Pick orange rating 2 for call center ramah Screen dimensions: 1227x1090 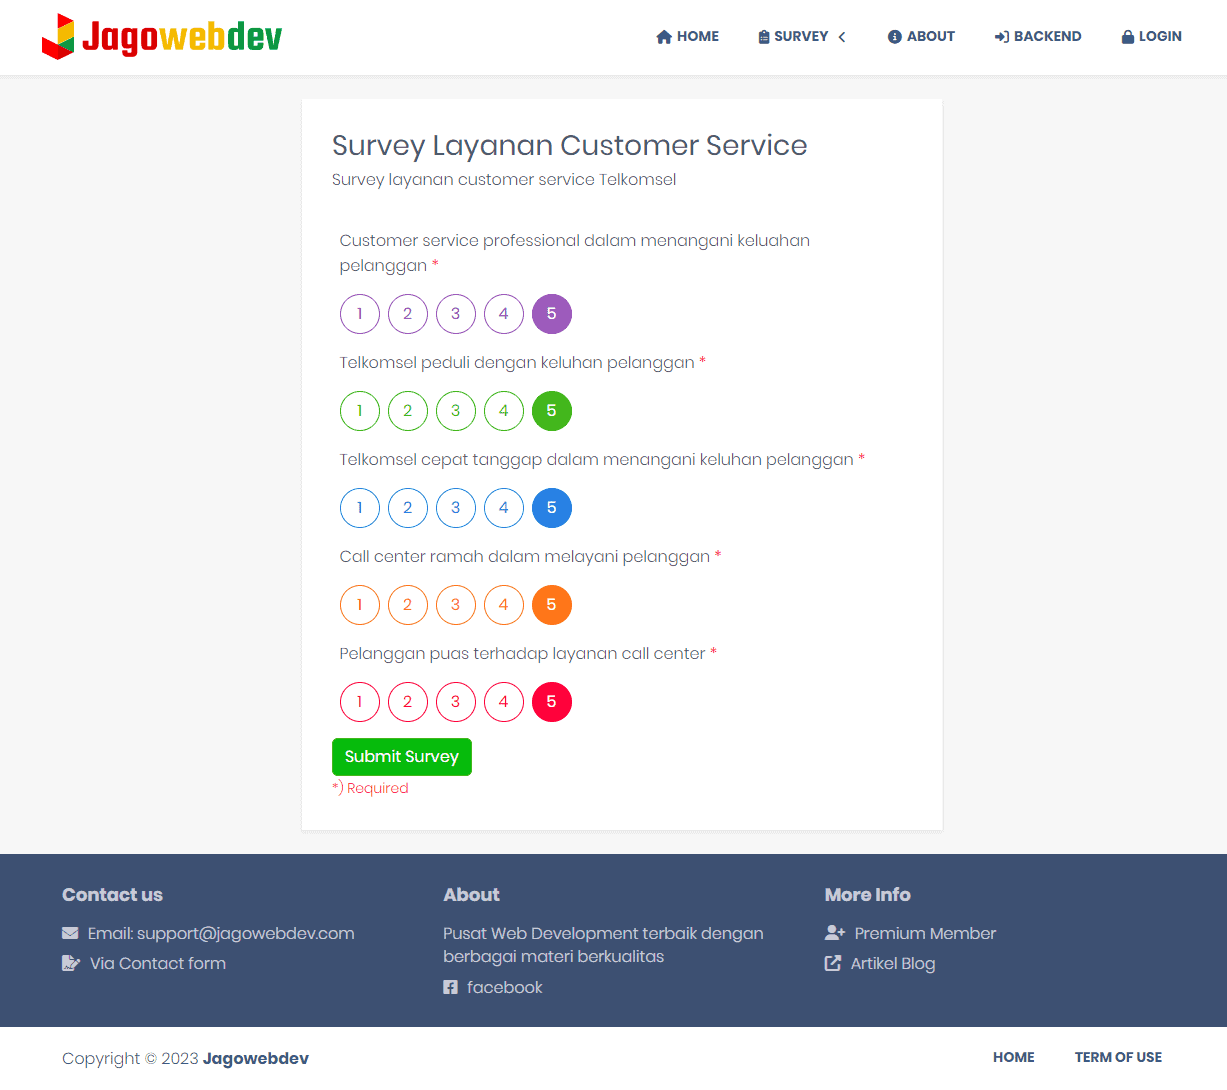point(408,605)
